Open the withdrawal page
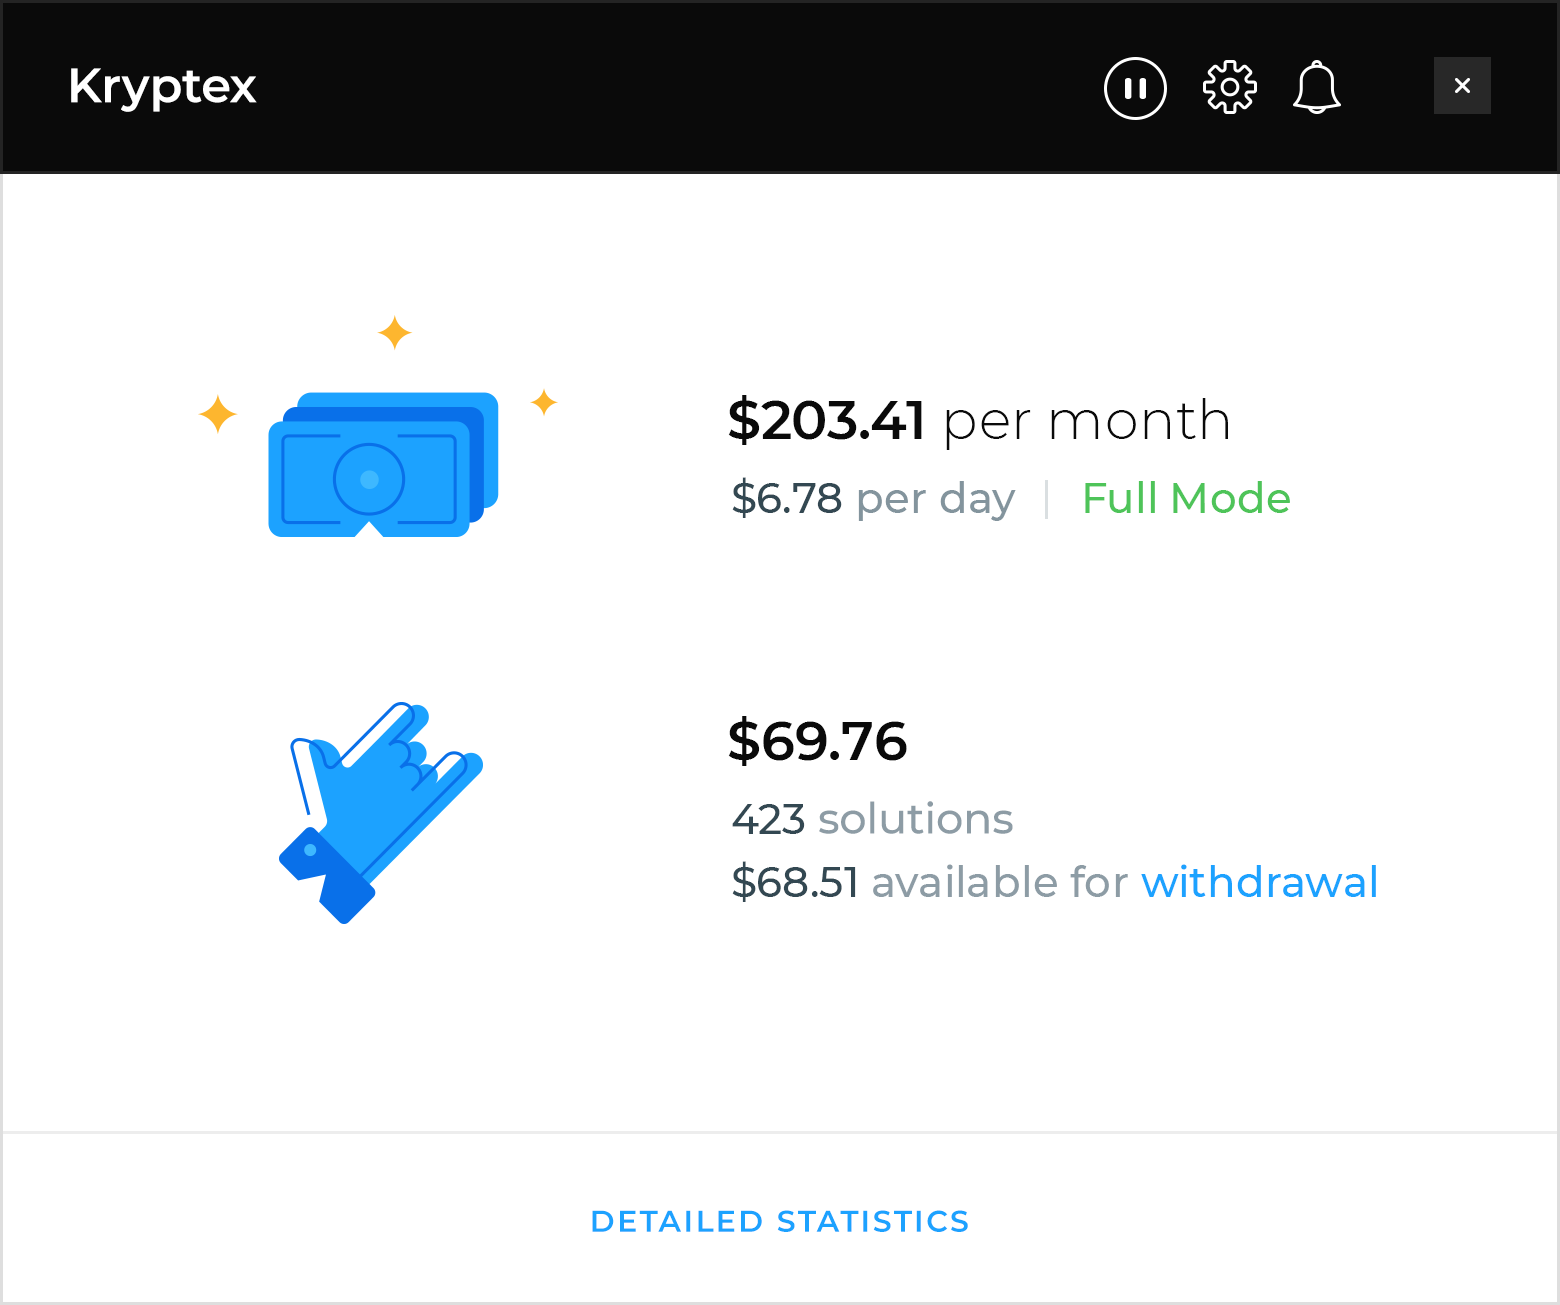 (1259, 882)
